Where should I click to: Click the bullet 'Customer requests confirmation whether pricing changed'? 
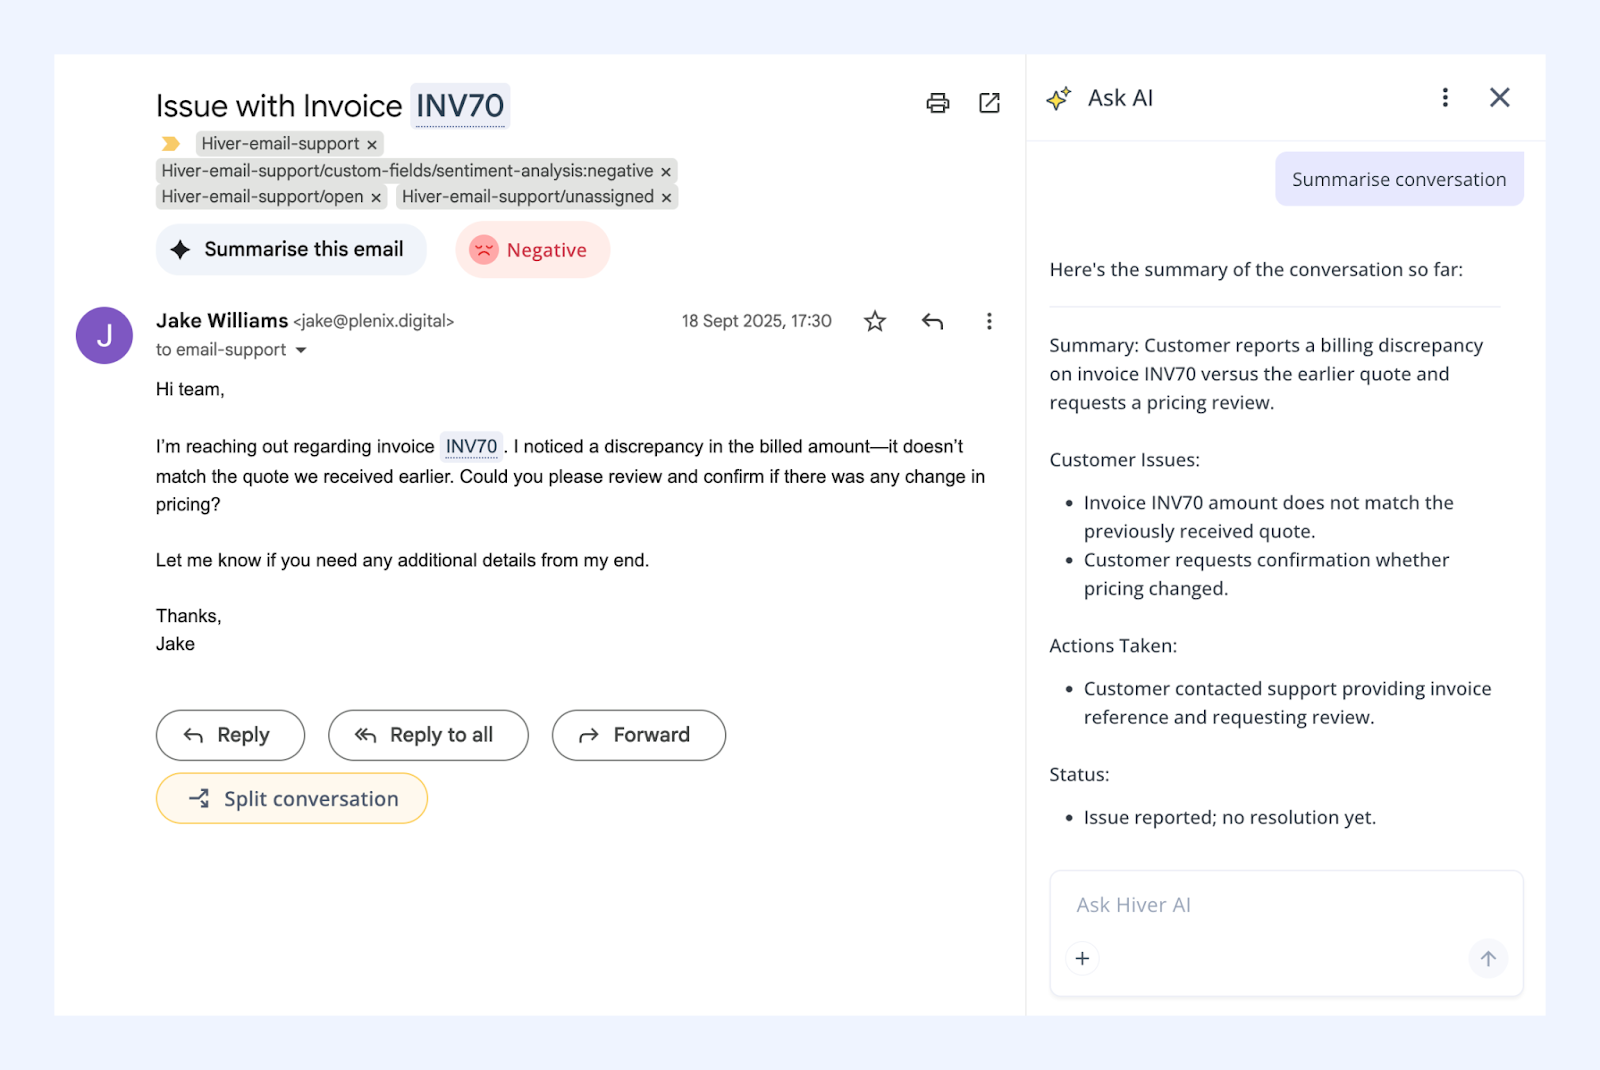pyautogui.click(x=1266, y=574)
